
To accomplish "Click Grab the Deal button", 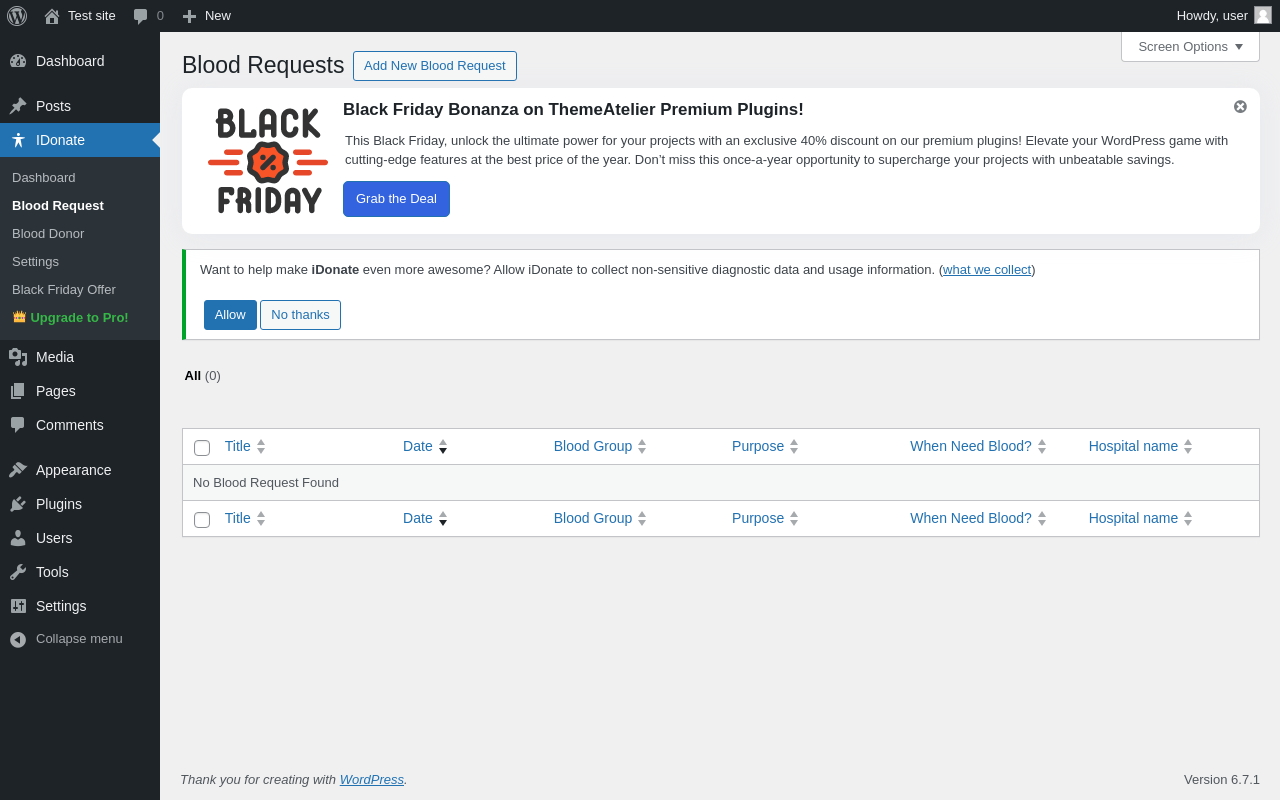I will pos(396,199).
